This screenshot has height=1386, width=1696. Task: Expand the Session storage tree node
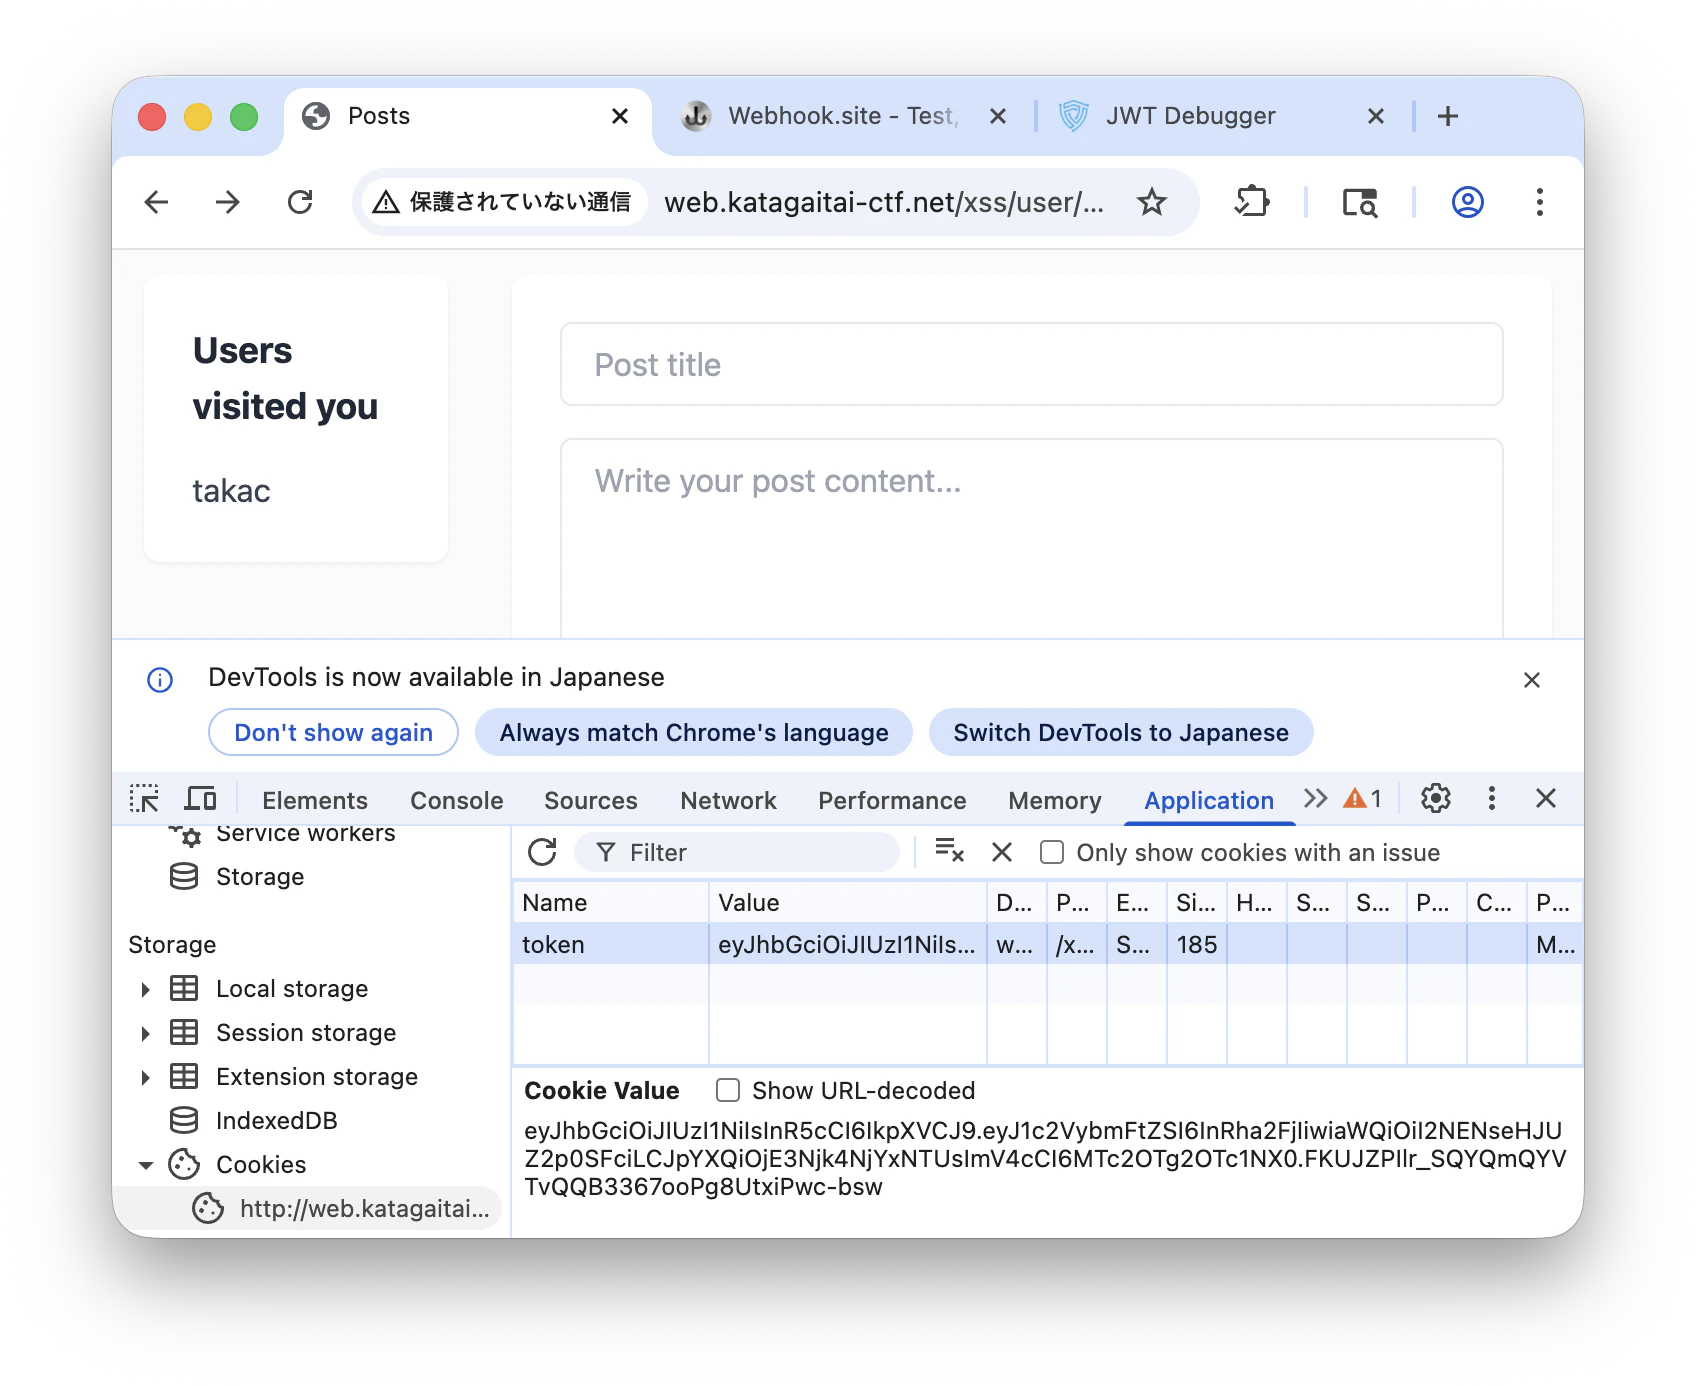(x=146, y=1033)
